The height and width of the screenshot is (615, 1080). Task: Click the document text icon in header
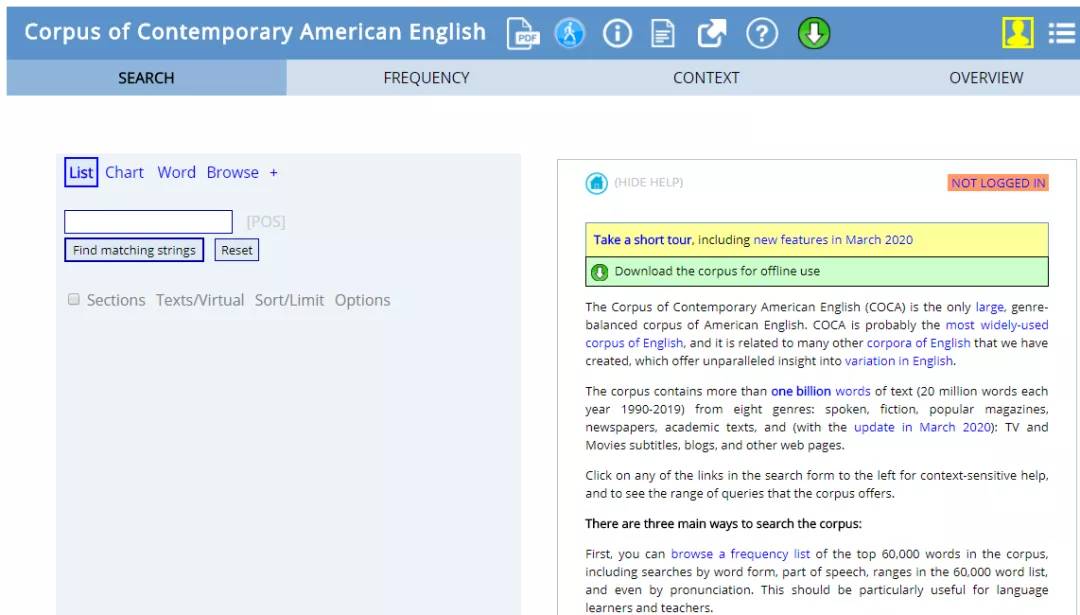pyautogui.click(x=663, y=33)
